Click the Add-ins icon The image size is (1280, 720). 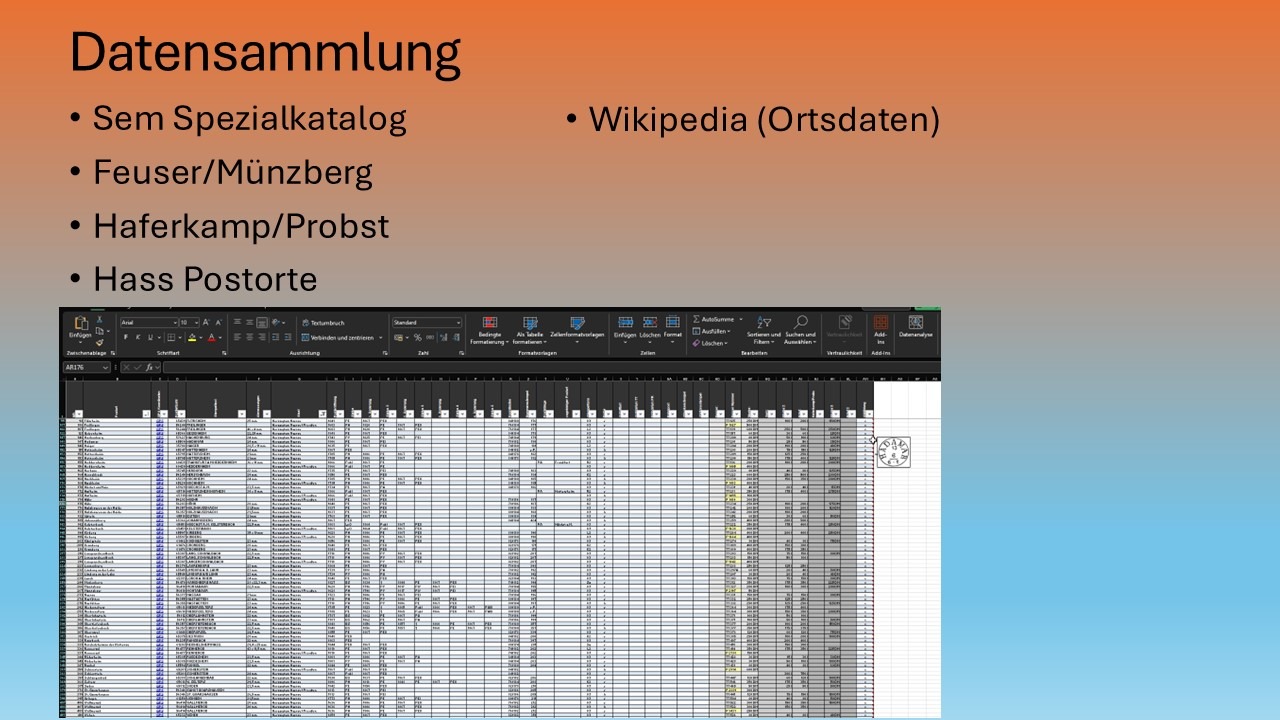(880, 323)
